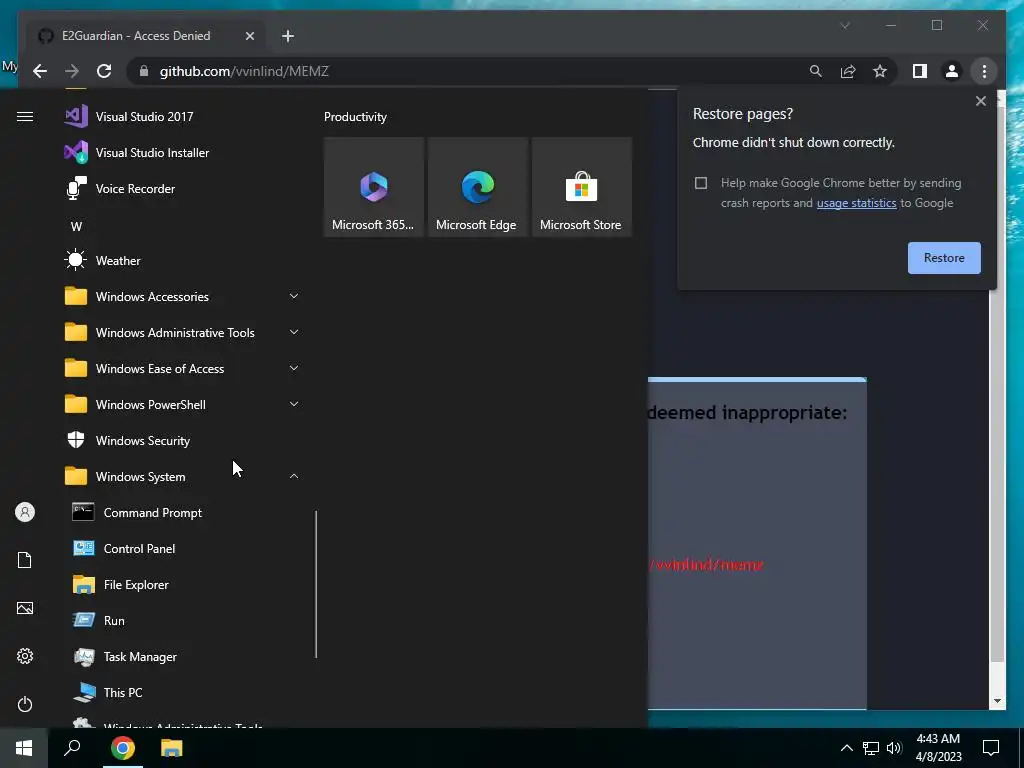Open network status in system tray

871,748
